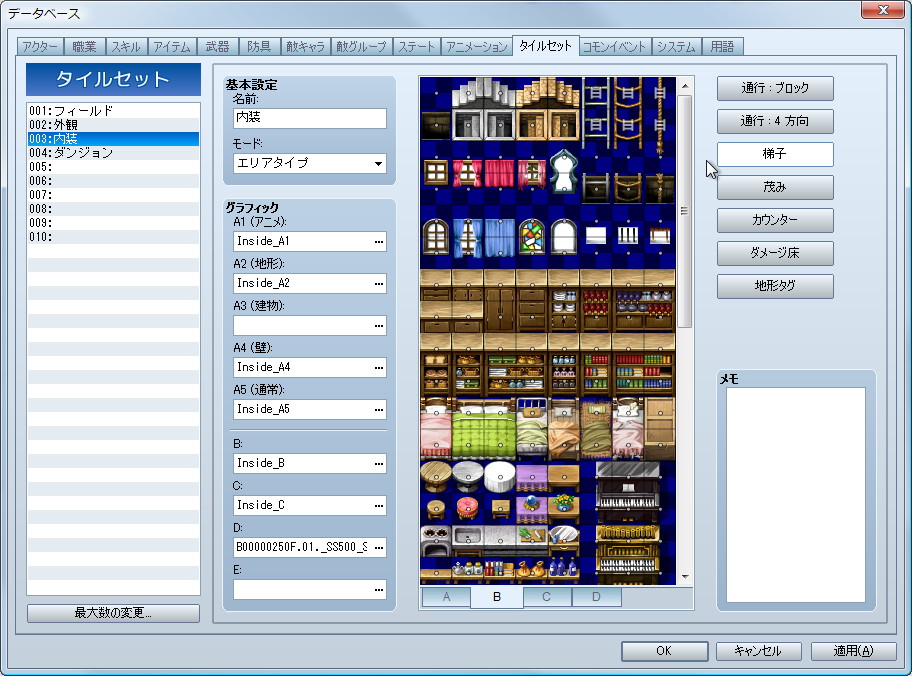This screenshot has height=676, width=912.
Task: Confirm with the OK button
Action: tap(664, 651)
